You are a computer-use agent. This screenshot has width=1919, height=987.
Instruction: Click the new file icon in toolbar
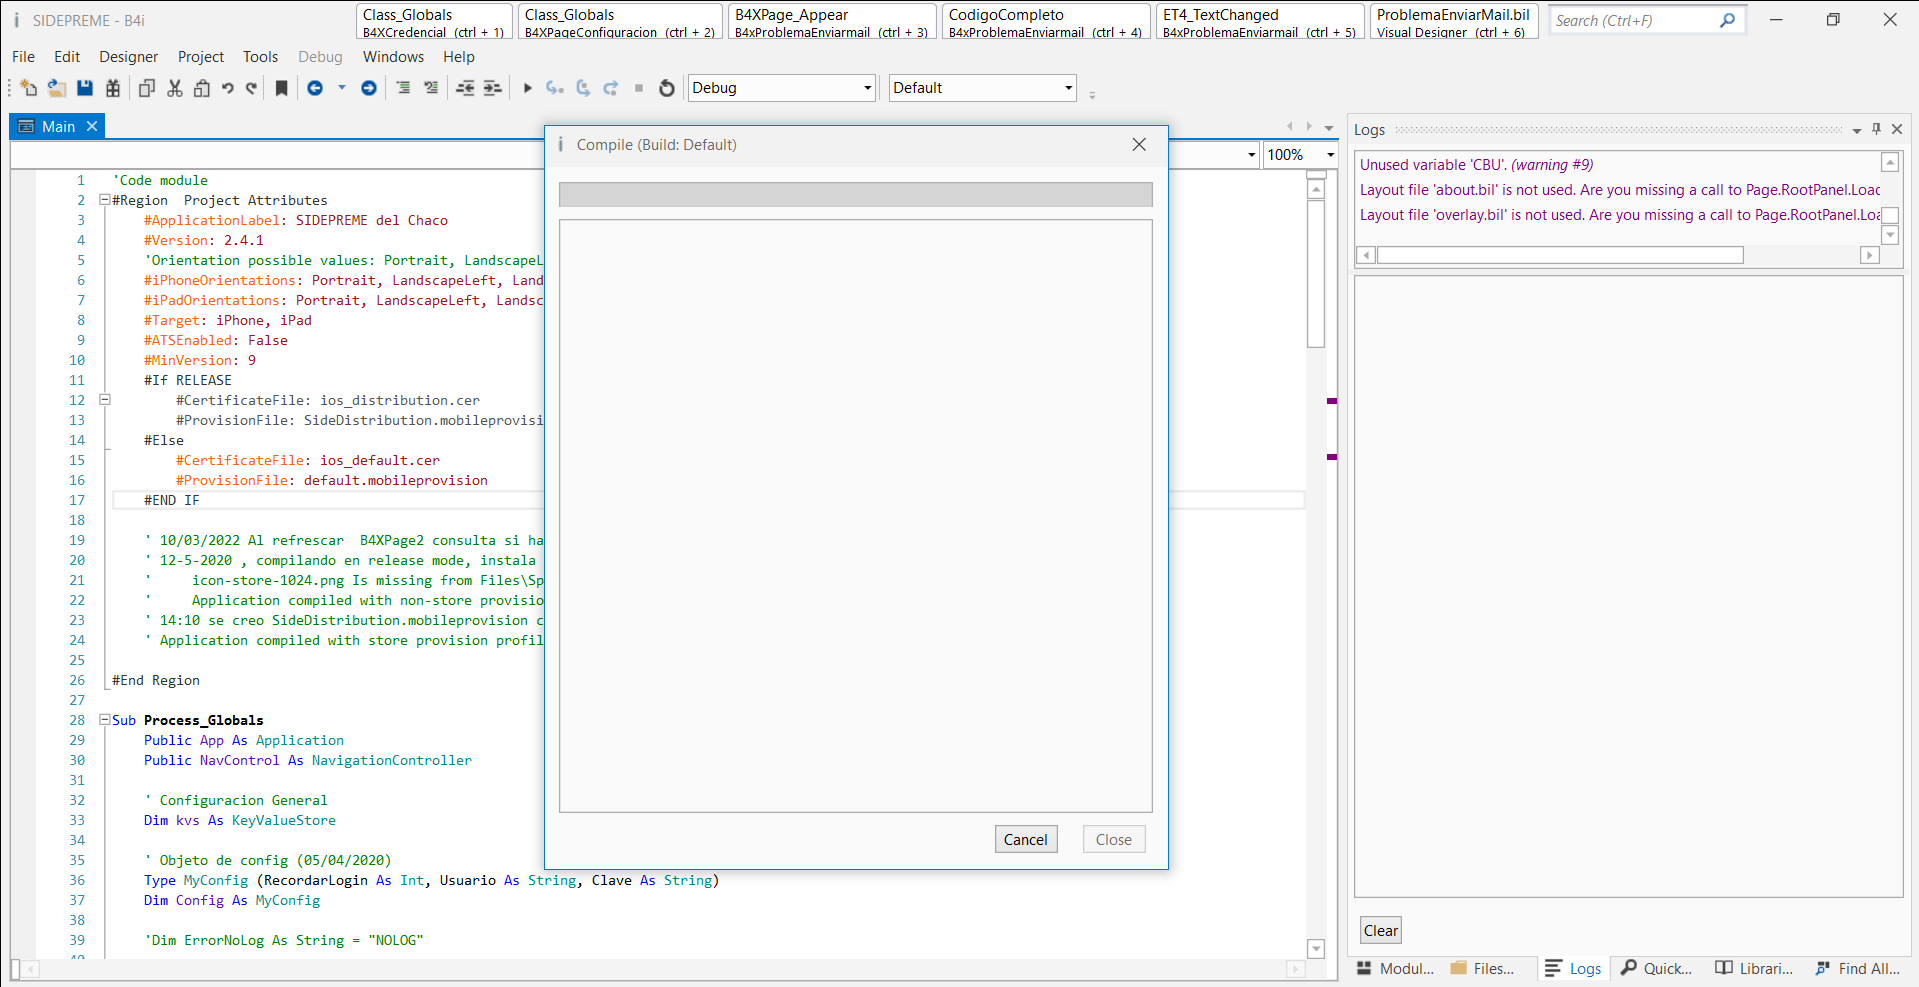click(28, 88)
